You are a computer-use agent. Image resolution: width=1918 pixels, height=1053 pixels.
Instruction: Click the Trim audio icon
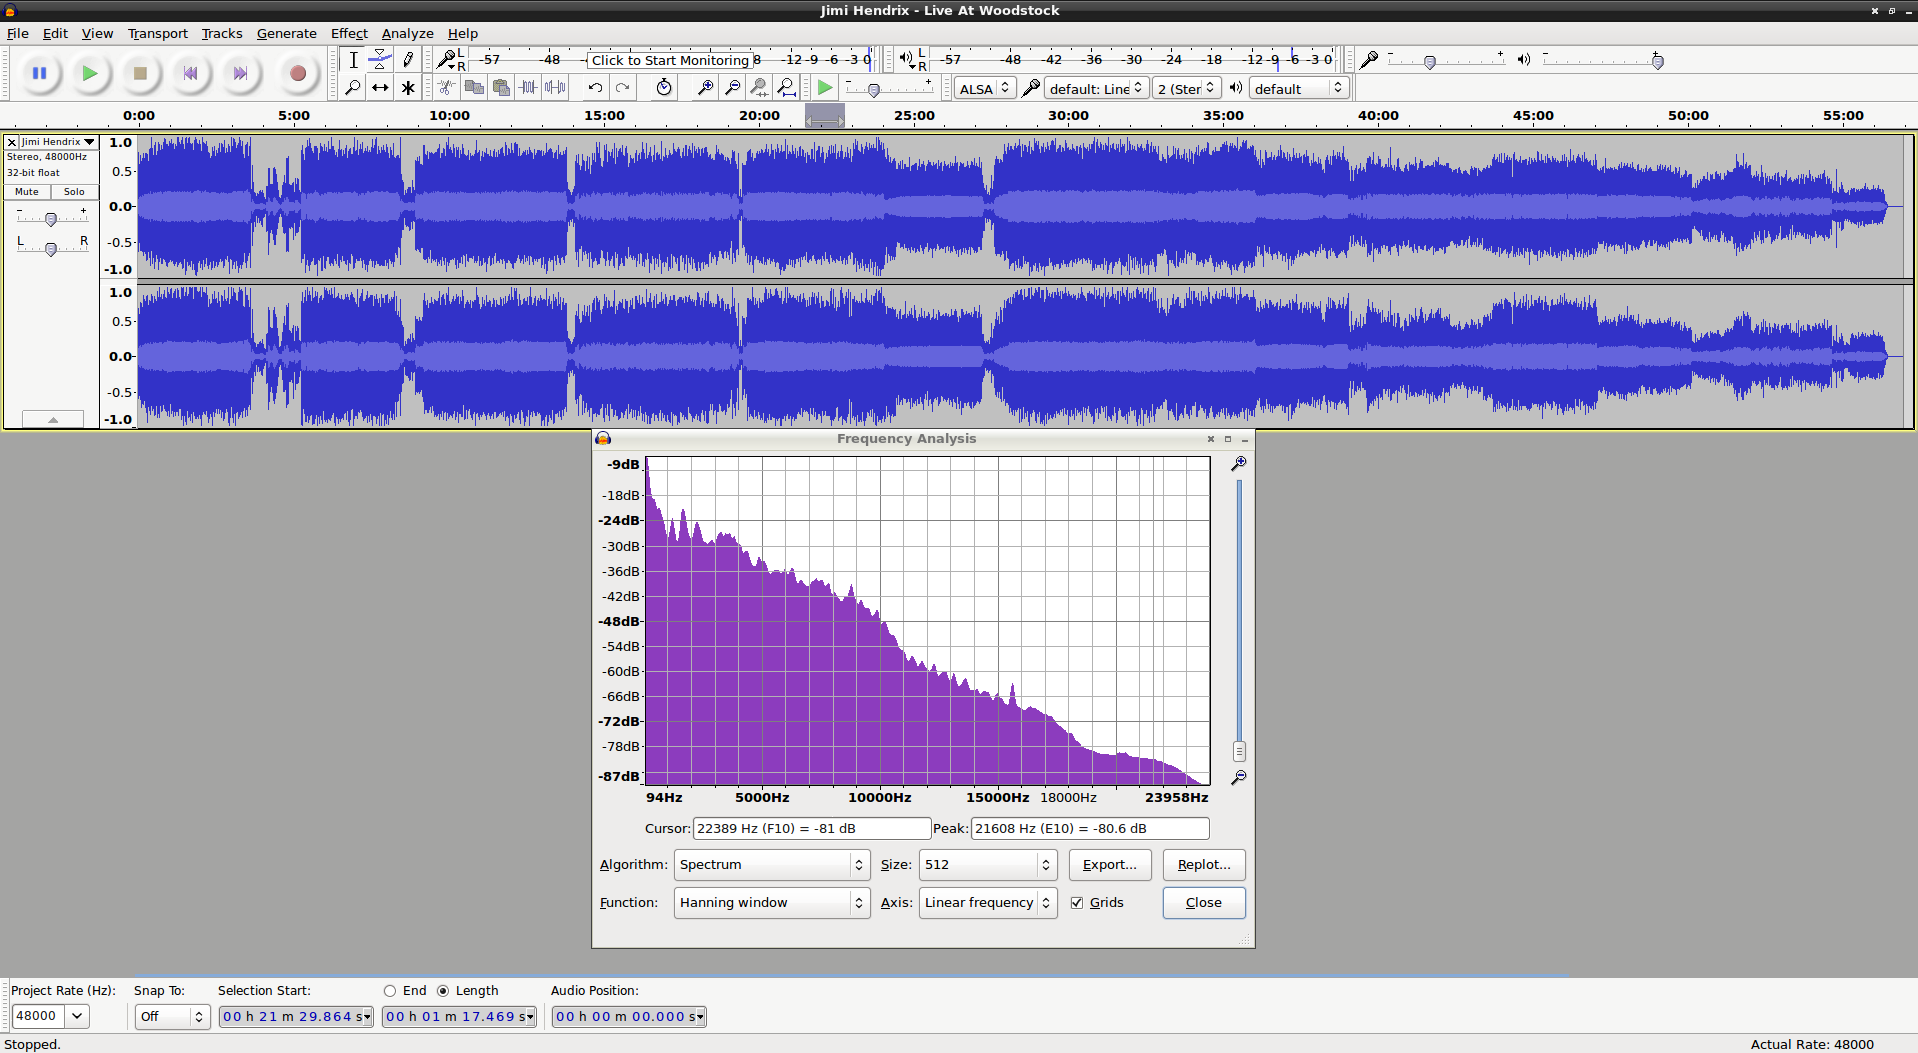(528, 88)
